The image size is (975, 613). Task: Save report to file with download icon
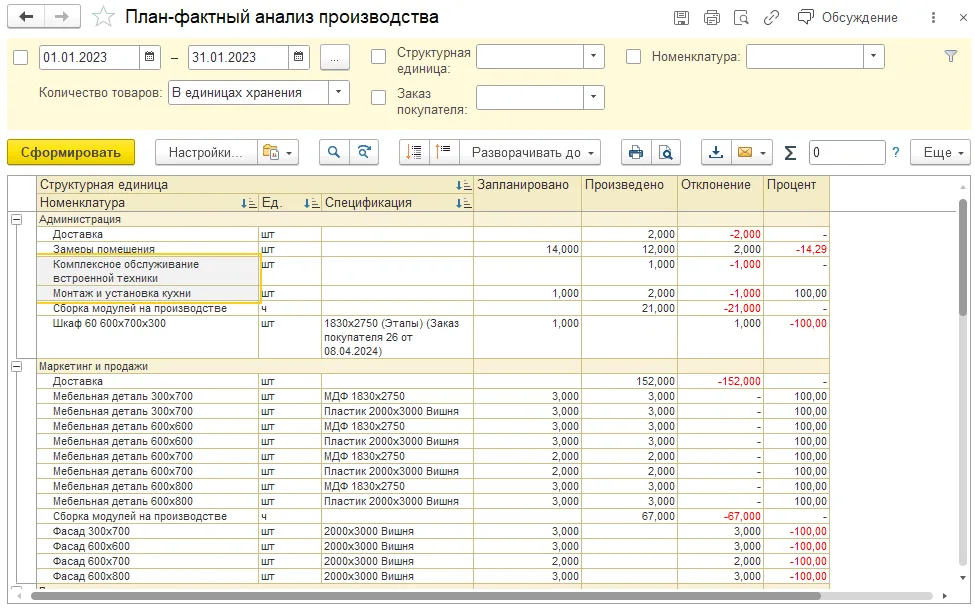pos(716,152)
